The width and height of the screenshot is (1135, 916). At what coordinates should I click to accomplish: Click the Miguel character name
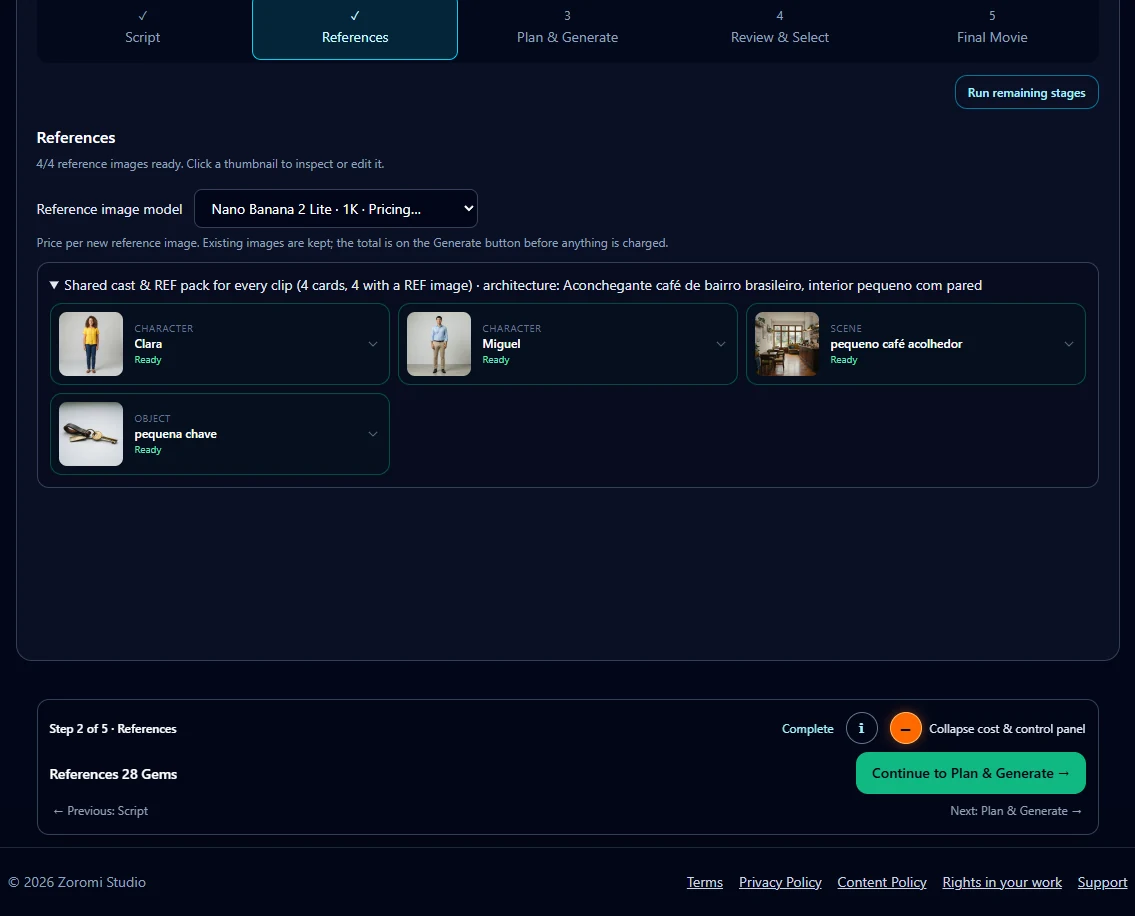(502, 344)
